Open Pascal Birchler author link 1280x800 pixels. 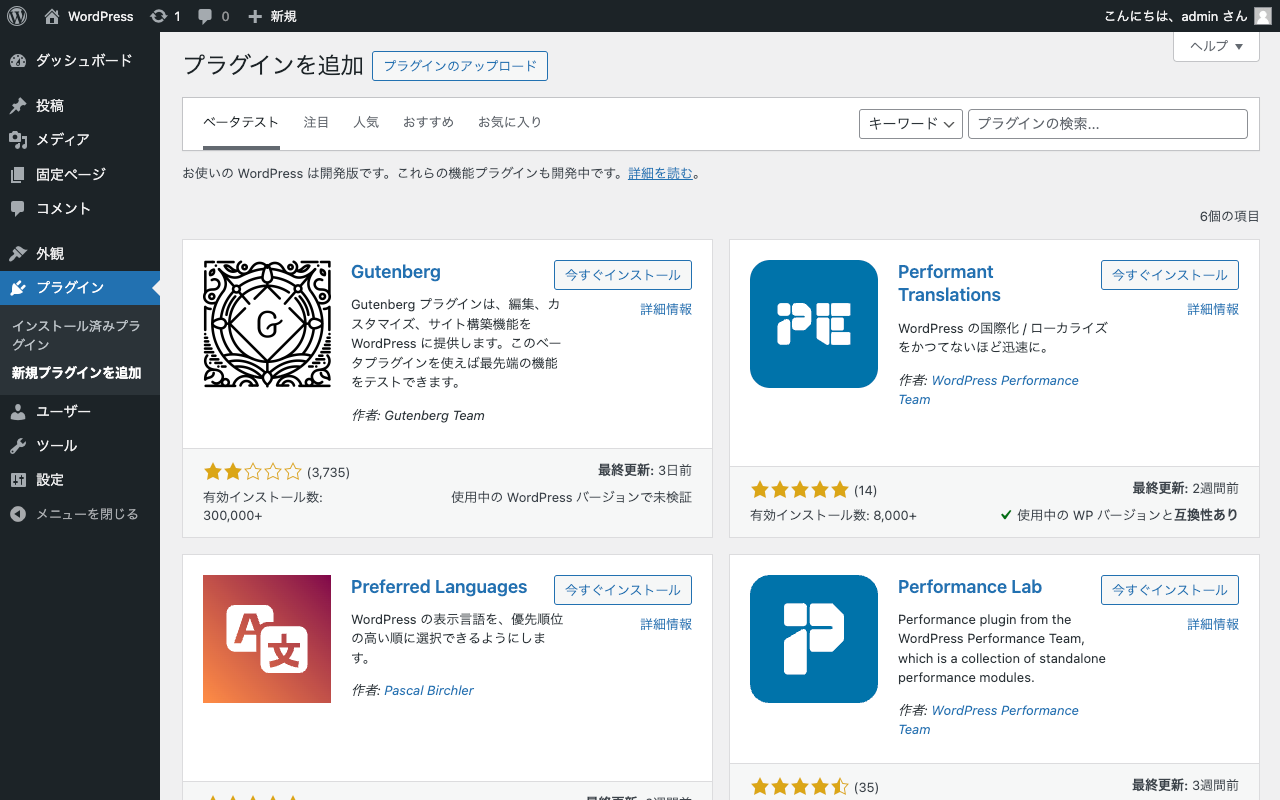coord(429,691)
